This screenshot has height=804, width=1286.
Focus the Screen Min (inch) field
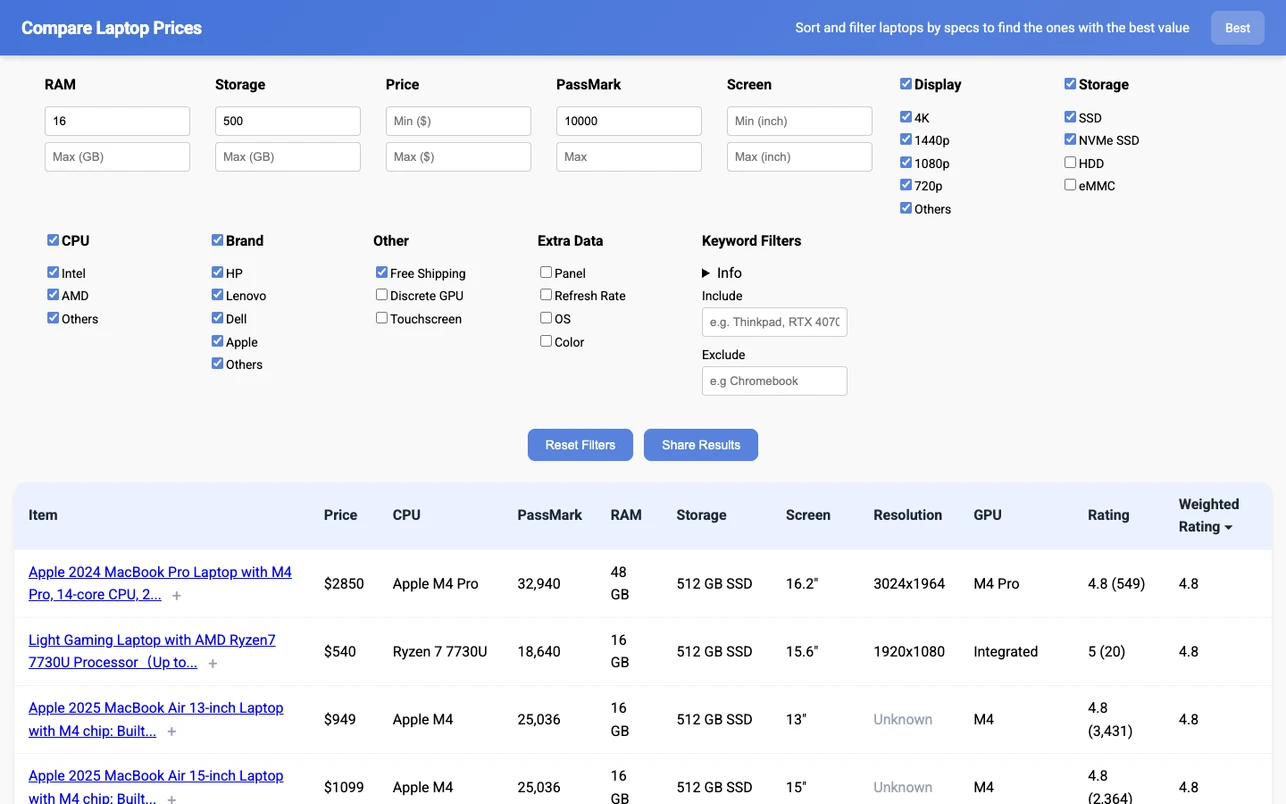point(799,121)
